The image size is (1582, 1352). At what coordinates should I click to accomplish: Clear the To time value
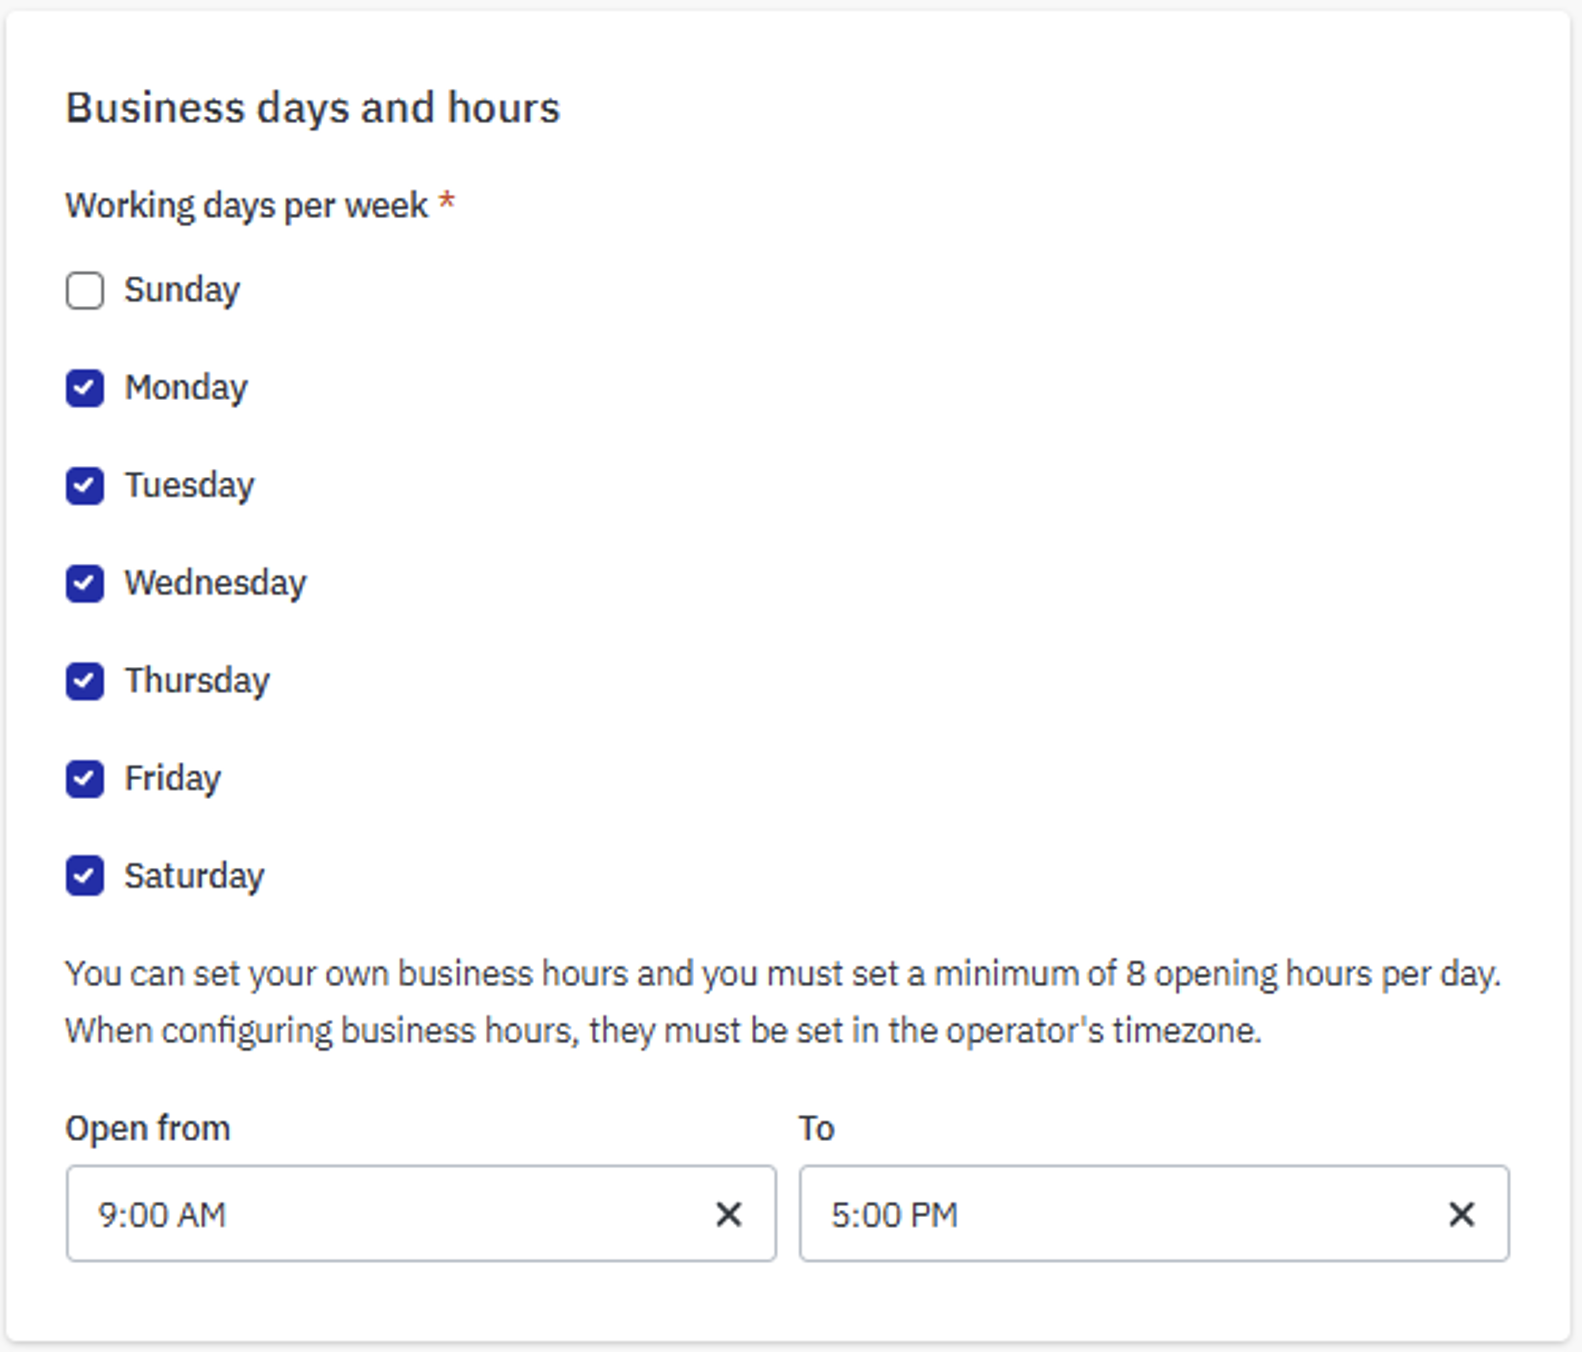(1461, 1214)
